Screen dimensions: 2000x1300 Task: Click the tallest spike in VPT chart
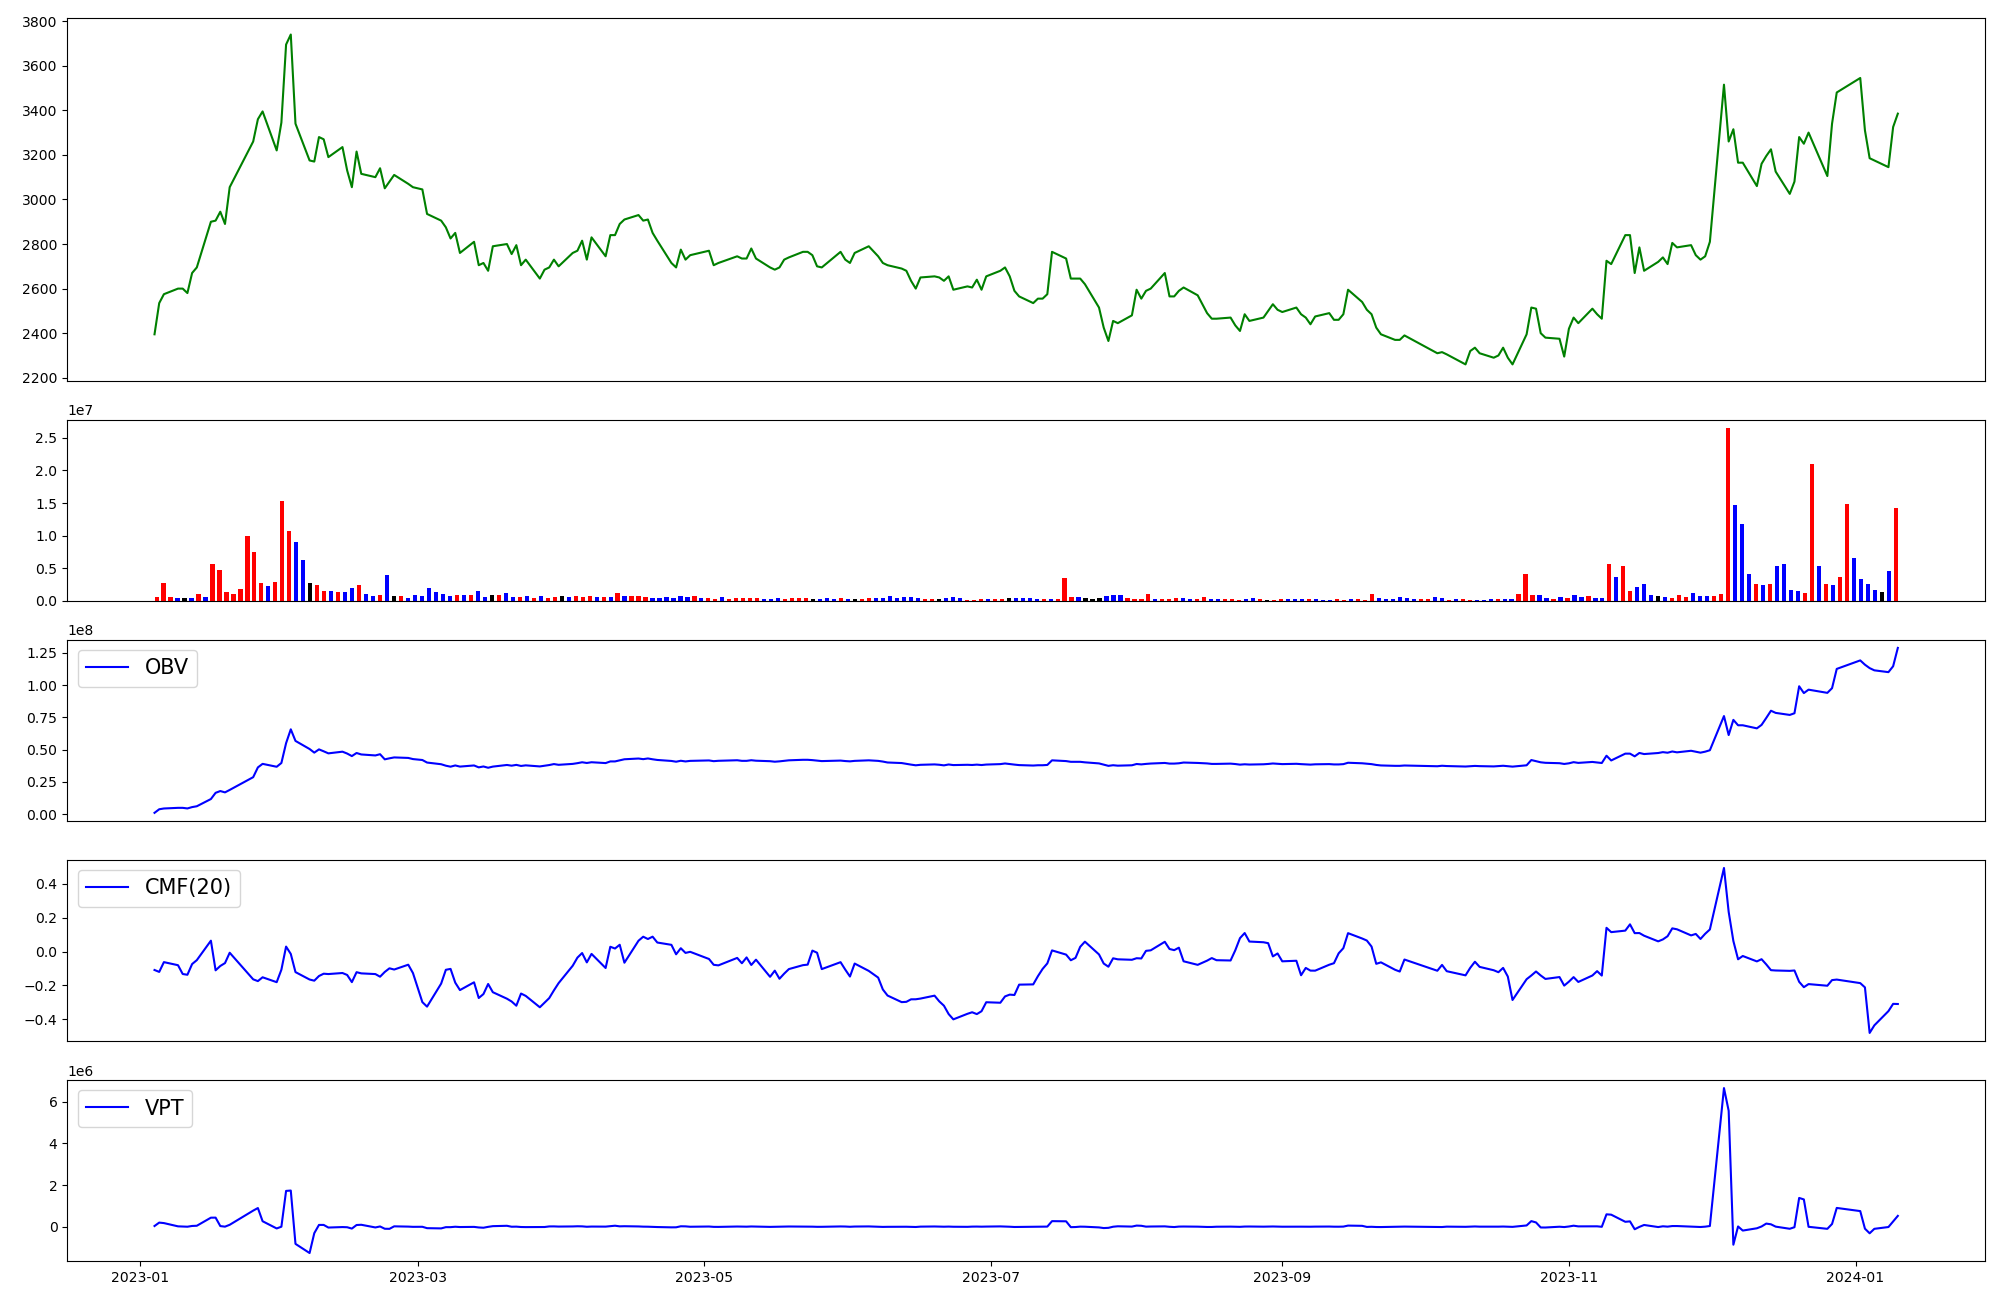pyautogui.click(x=1724, y=1090)
